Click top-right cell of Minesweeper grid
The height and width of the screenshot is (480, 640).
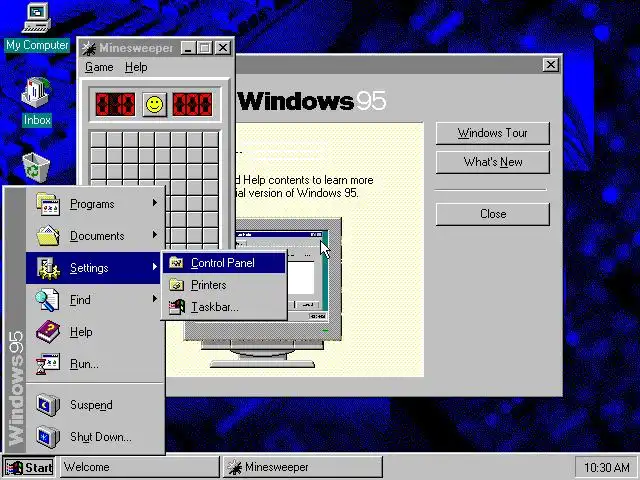coord(211,140)
